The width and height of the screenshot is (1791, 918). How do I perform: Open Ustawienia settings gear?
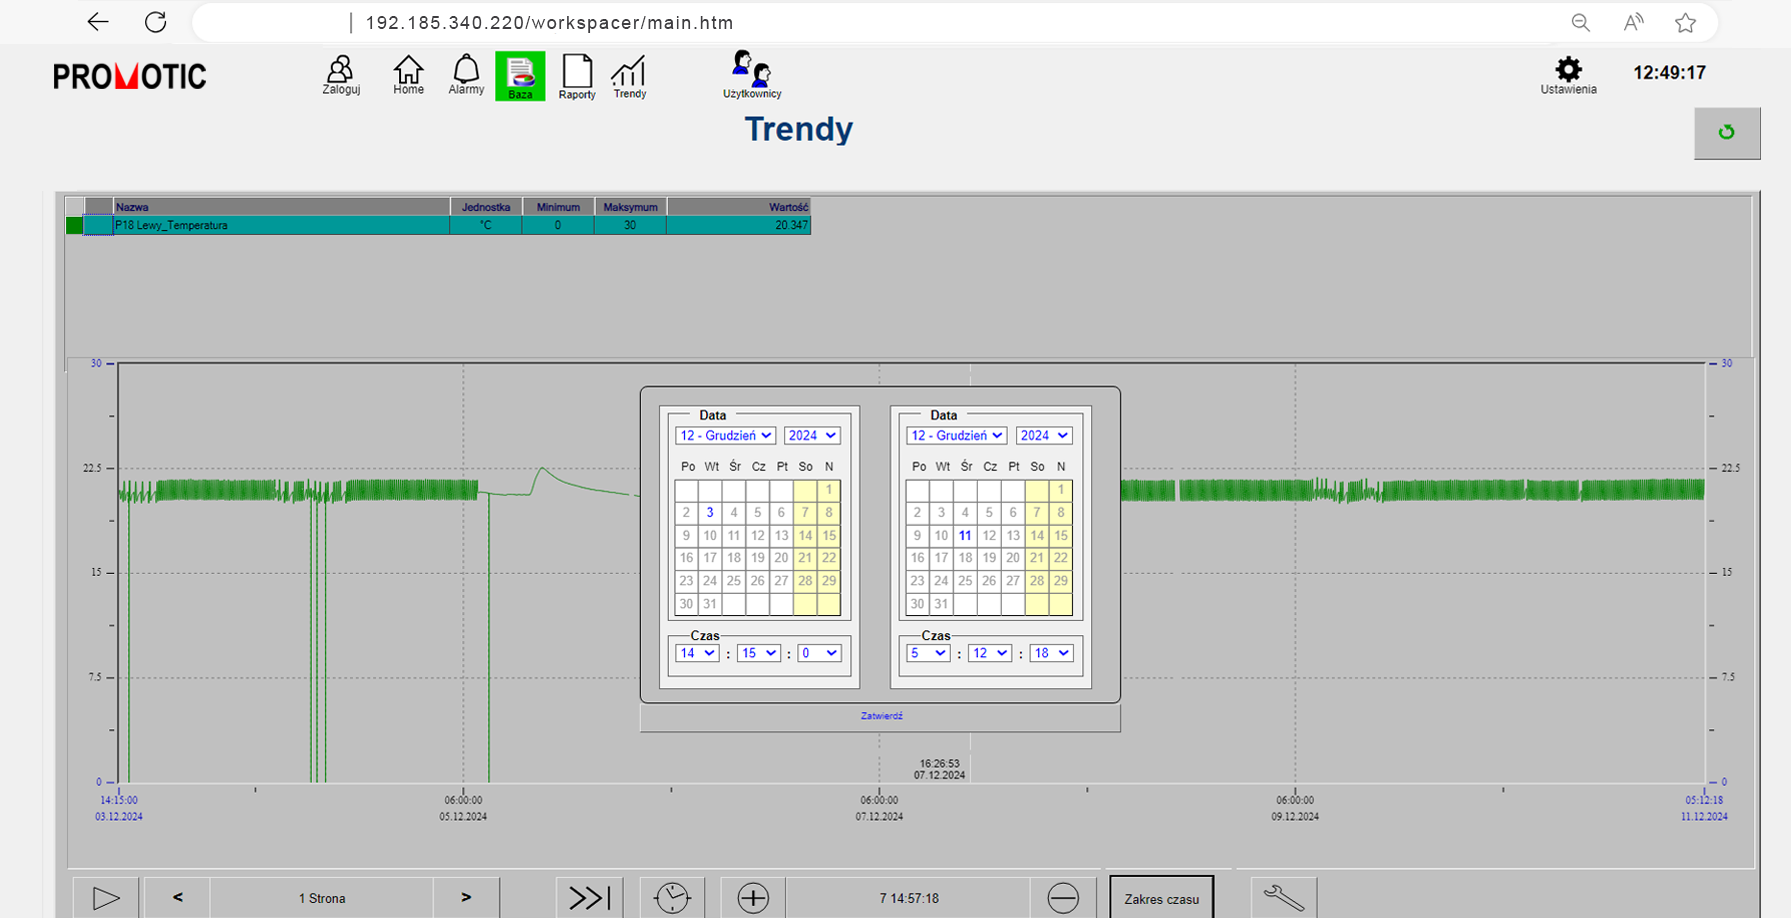click(1568, 72)
